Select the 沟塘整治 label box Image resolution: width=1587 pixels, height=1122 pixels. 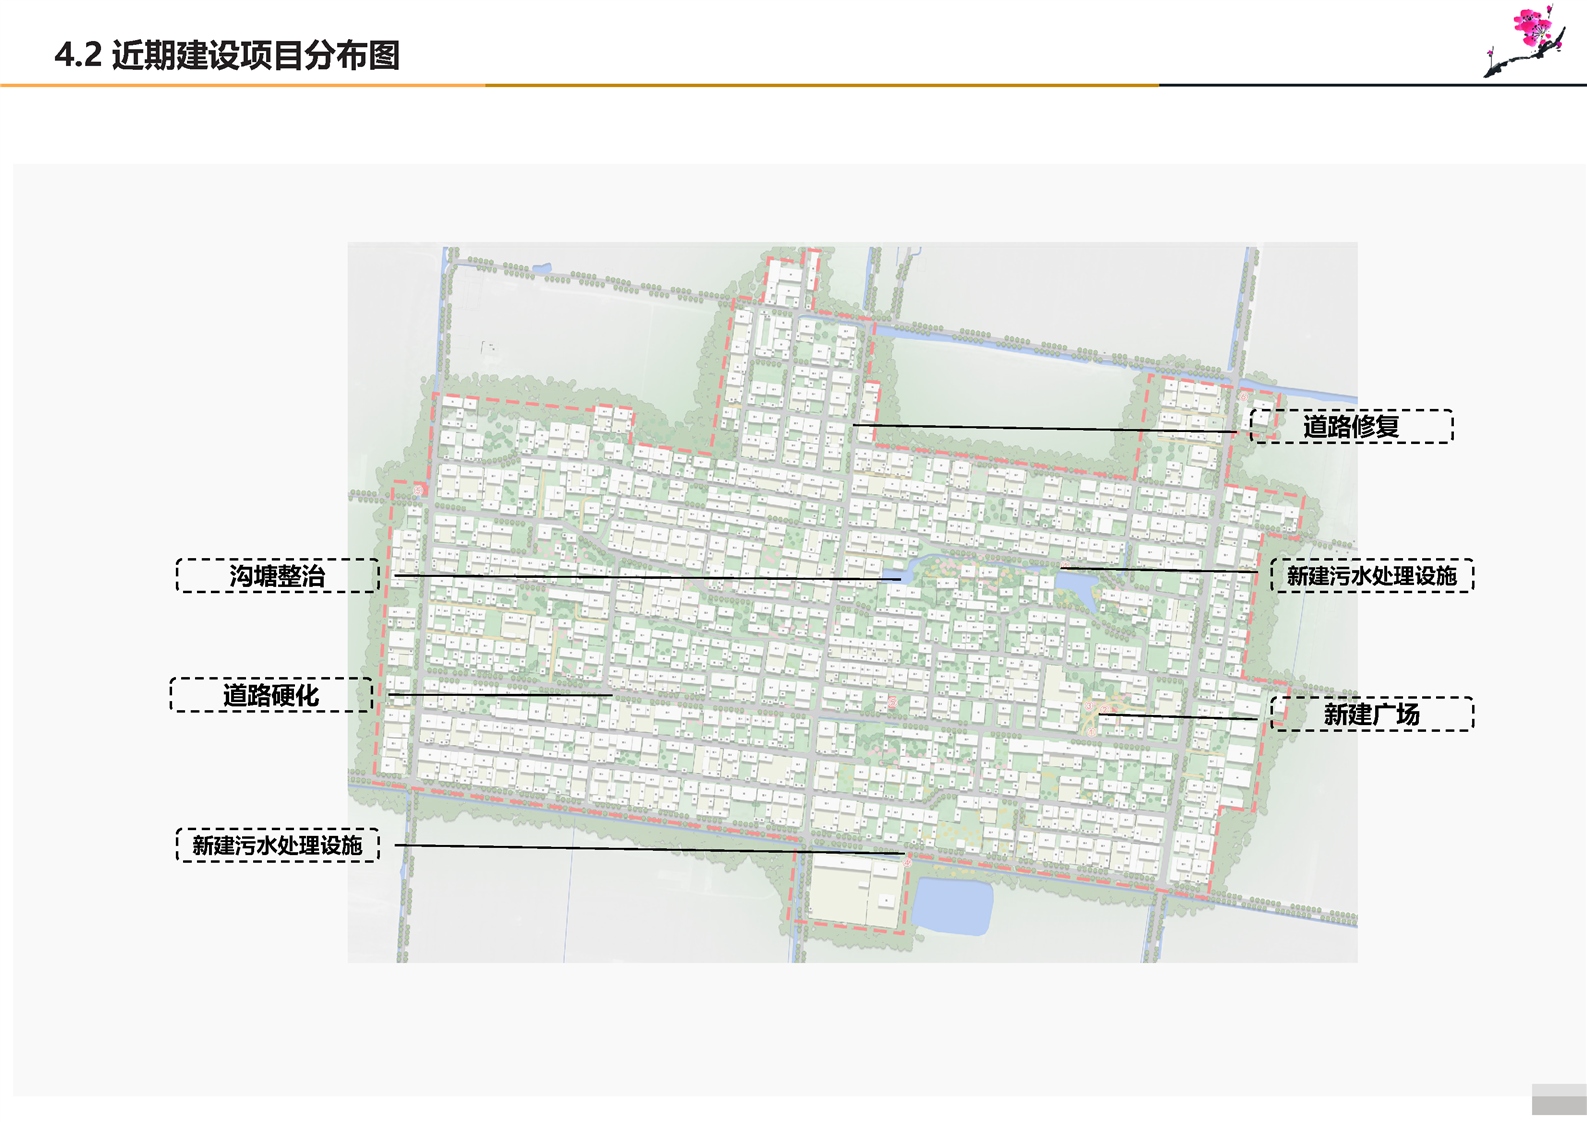[x=277, y=576]
